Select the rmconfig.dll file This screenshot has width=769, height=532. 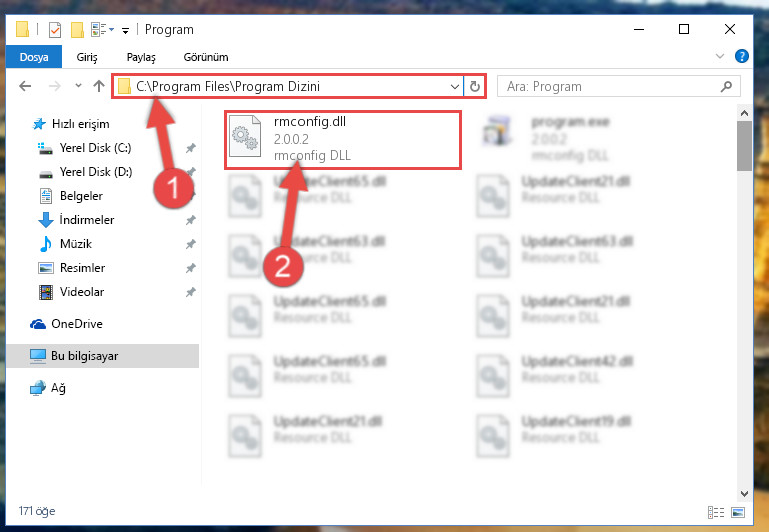pyautogui.click(x=343, y=139)
